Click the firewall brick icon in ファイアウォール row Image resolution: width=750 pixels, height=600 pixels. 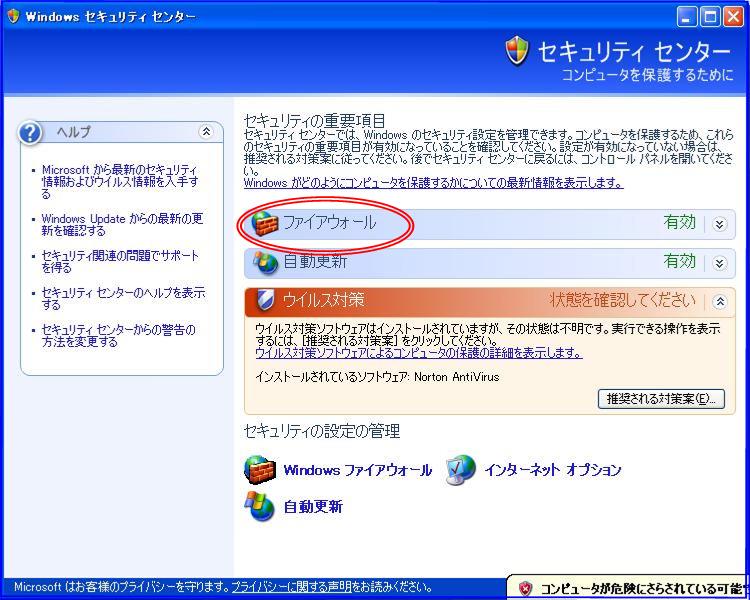265,223
